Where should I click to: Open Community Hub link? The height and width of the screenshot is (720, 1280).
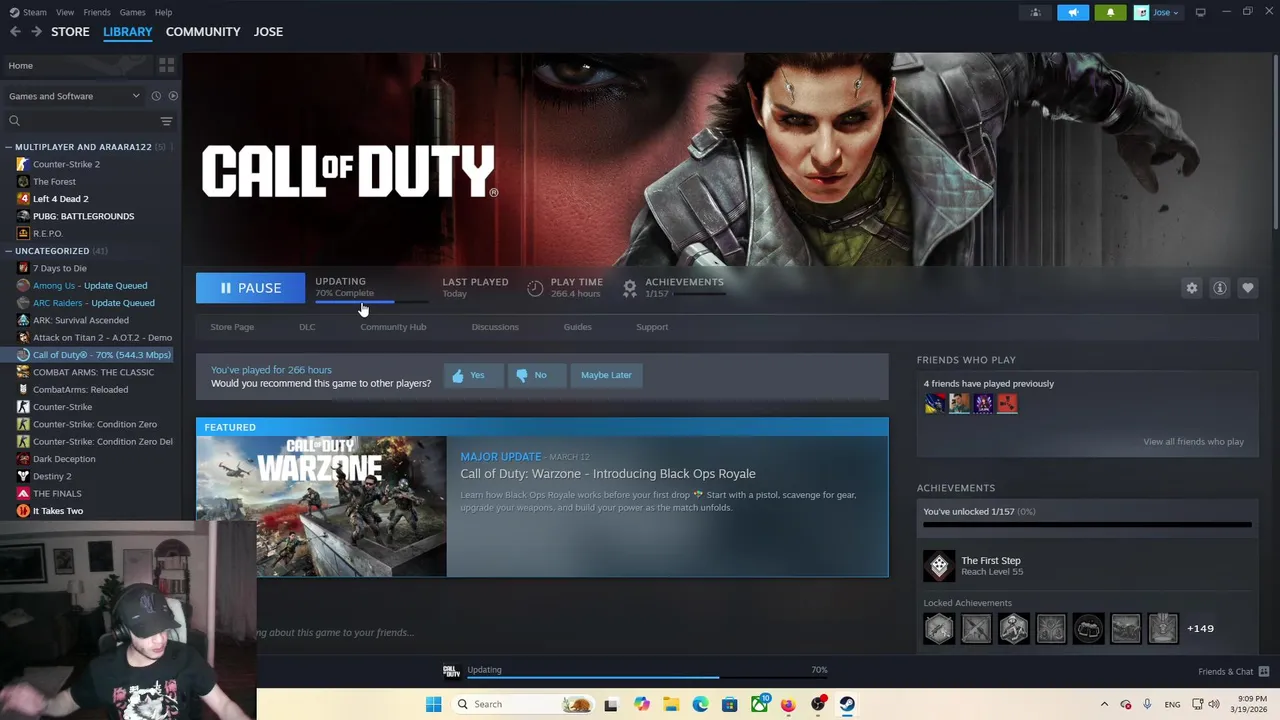point(393,327)
